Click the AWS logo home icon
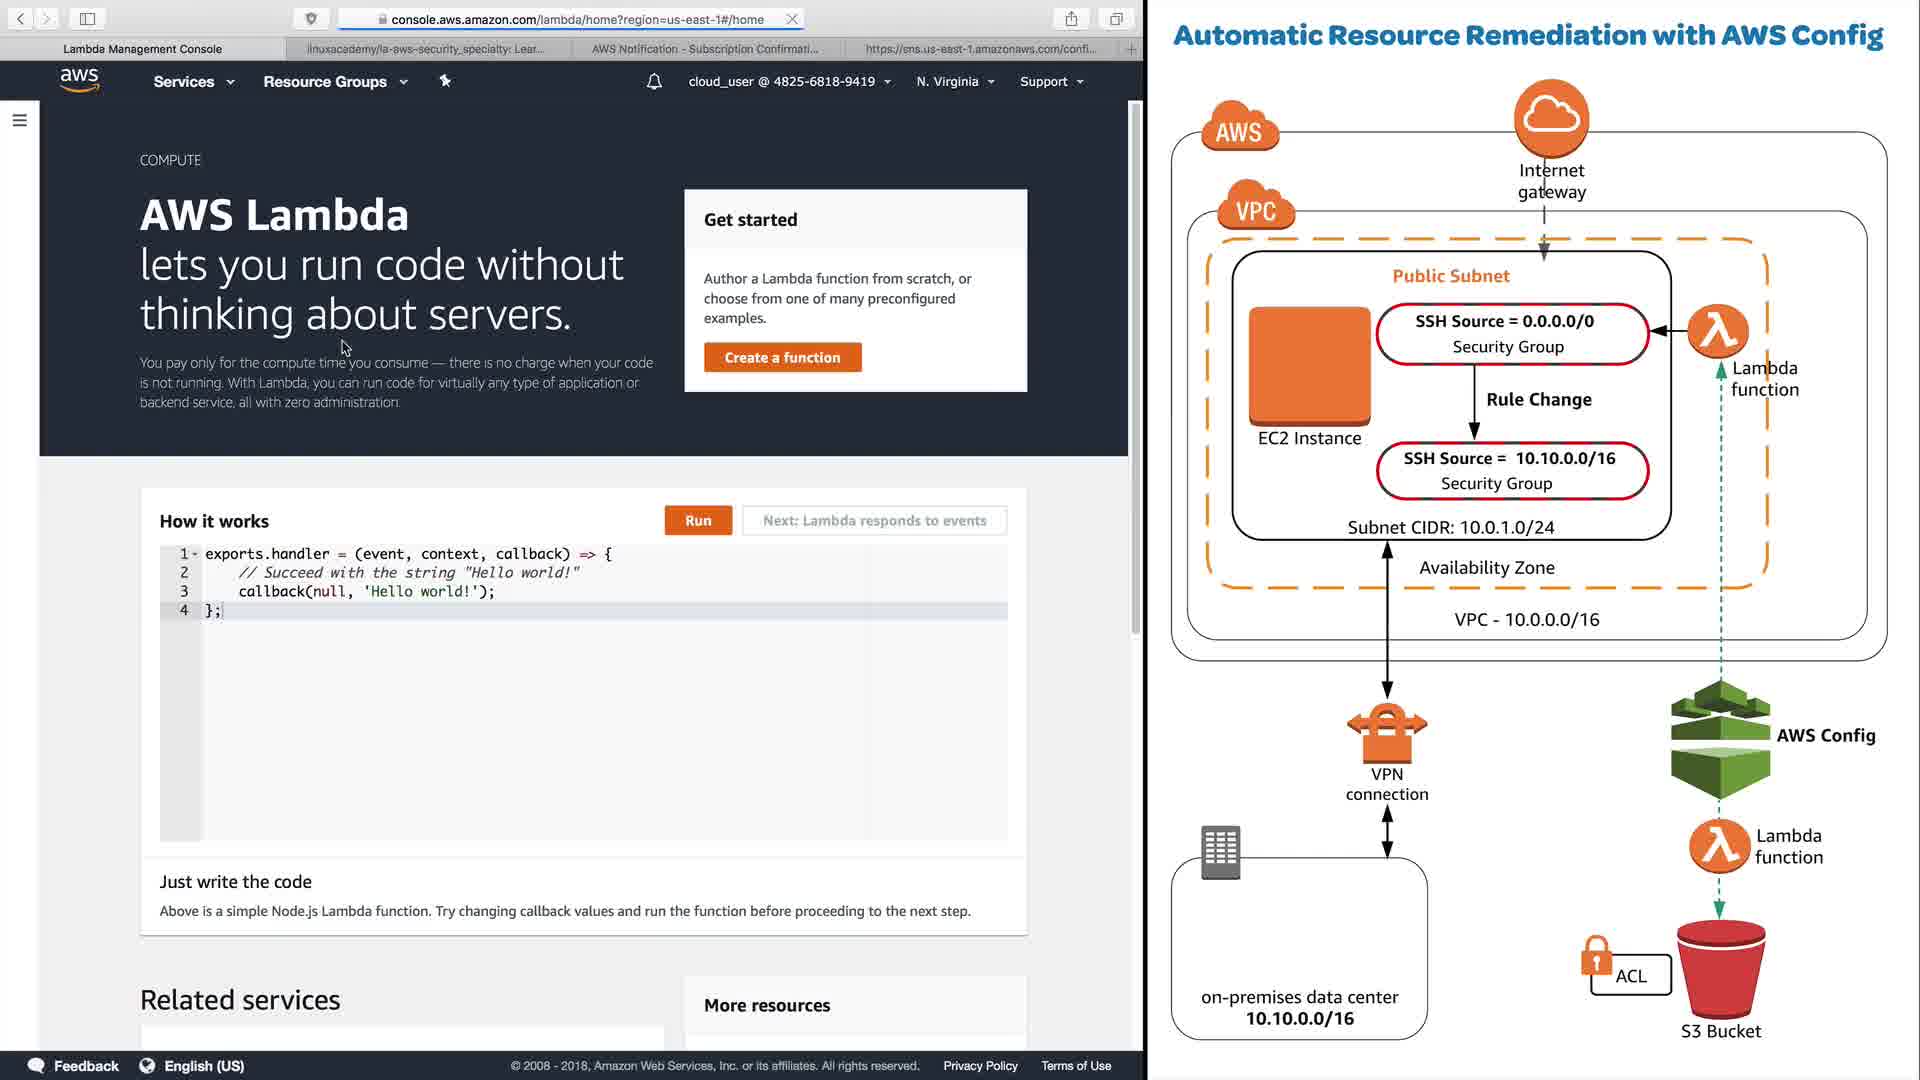 pyautogui.click(x=79, y=80)
